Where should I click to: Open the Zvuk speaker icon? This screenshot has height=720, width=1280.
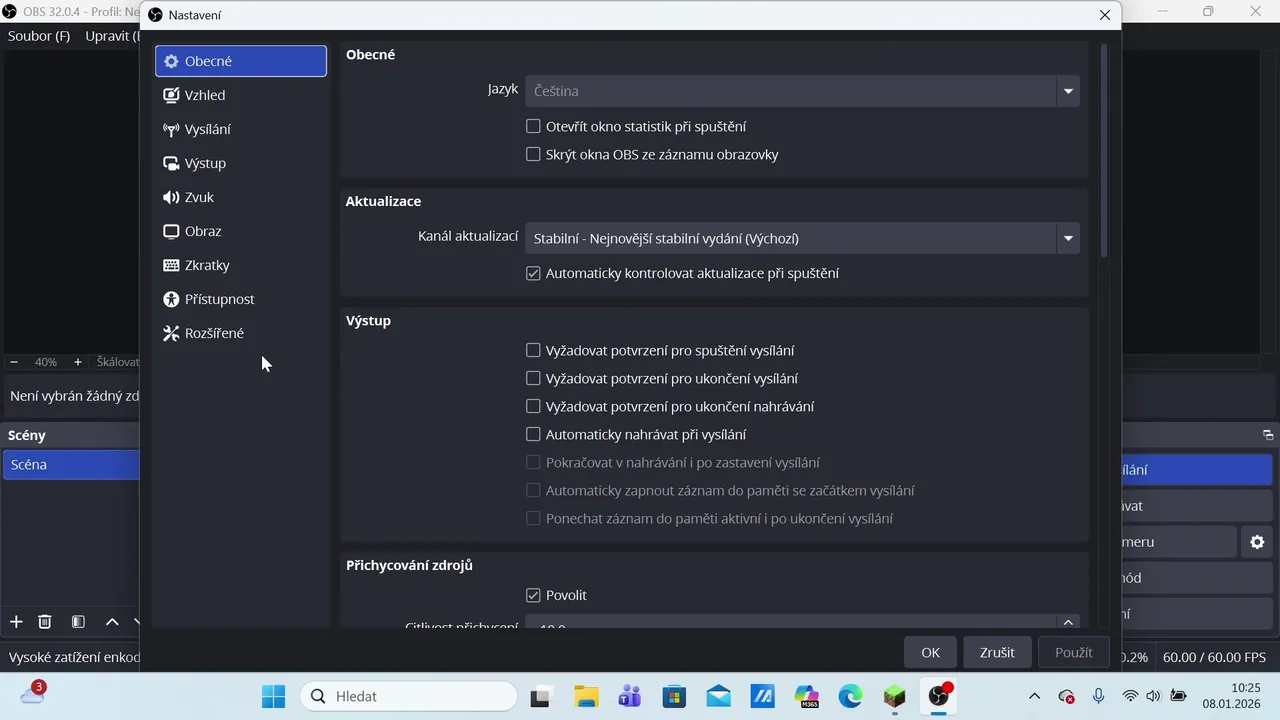[x=171, y=197]
